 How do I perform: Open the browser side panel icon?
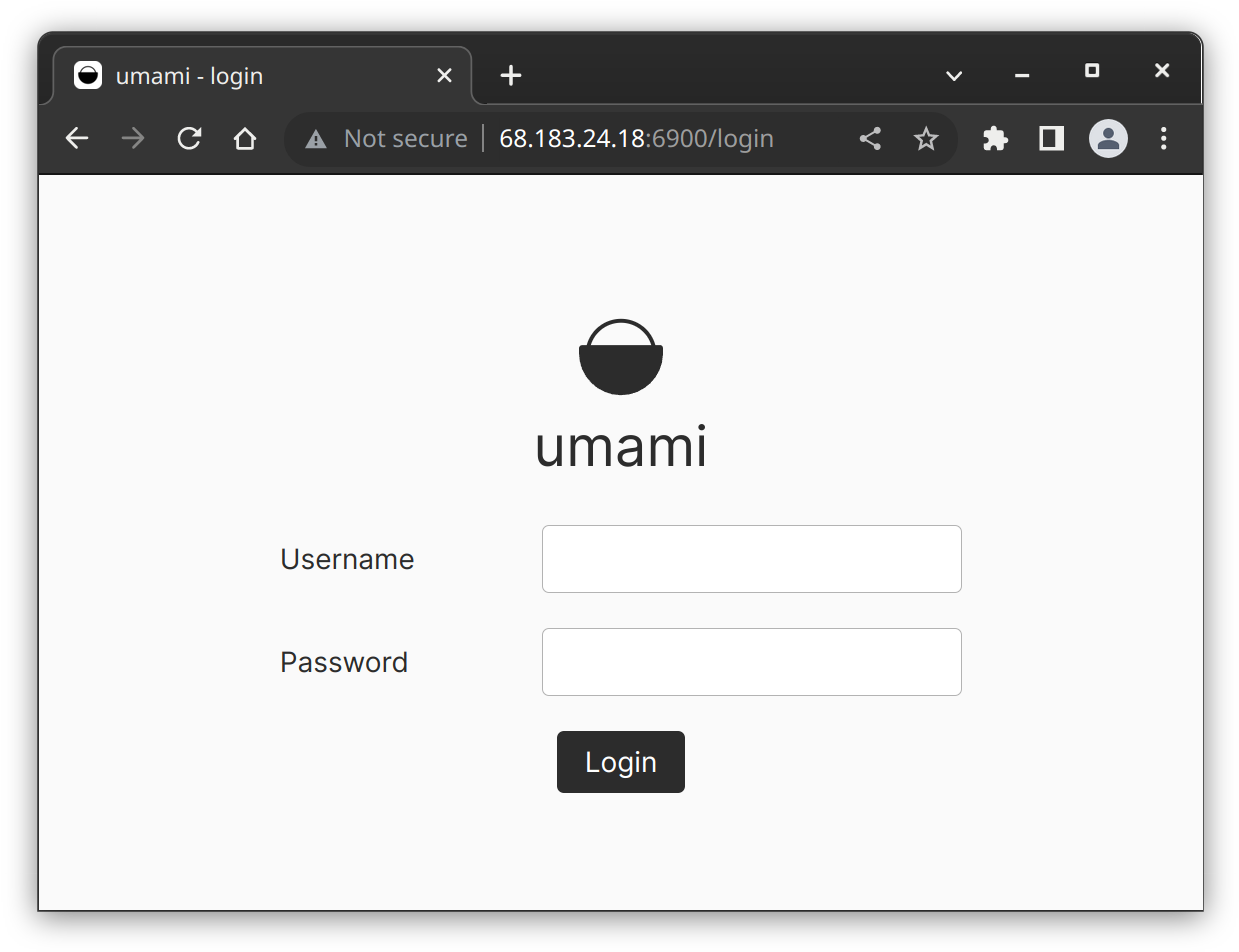(x=1051, y=139)
